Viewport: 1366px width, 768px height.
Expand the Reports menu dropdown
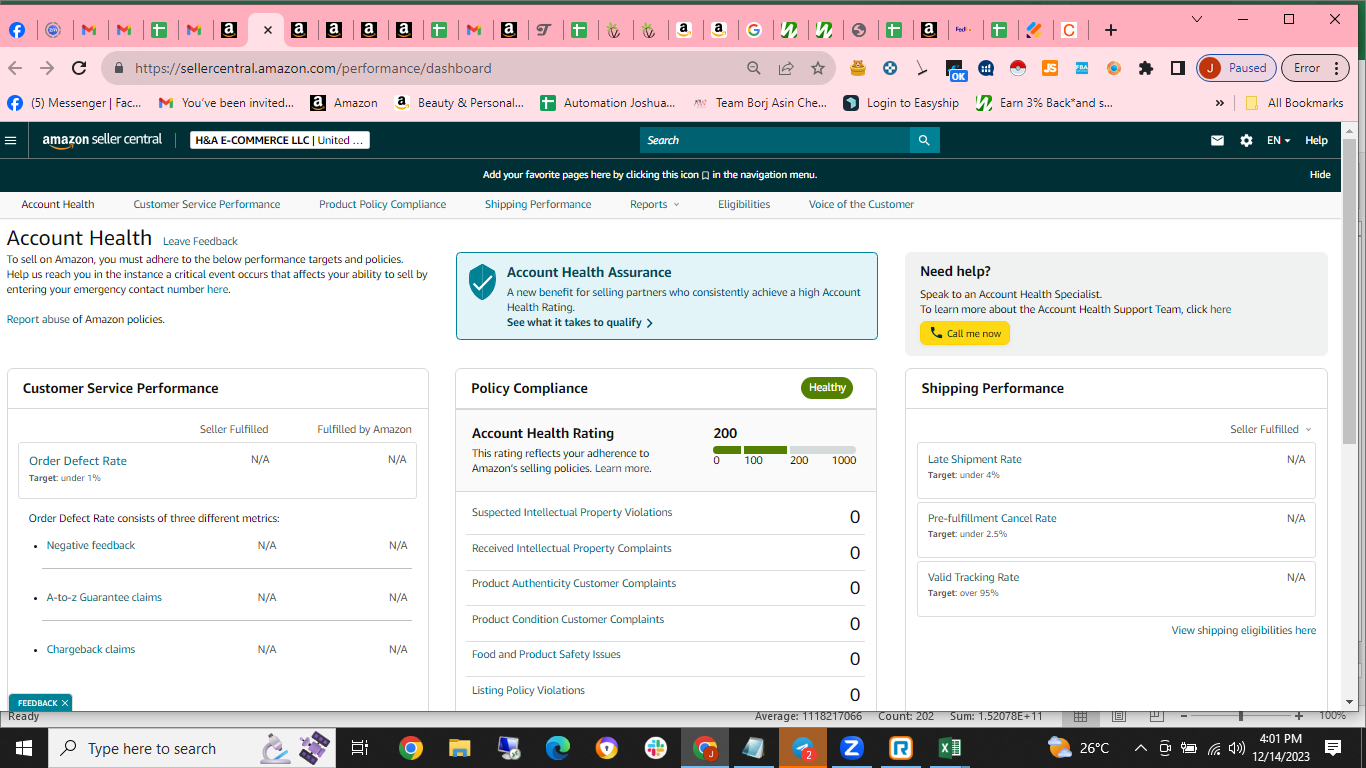tap(654, 204)
